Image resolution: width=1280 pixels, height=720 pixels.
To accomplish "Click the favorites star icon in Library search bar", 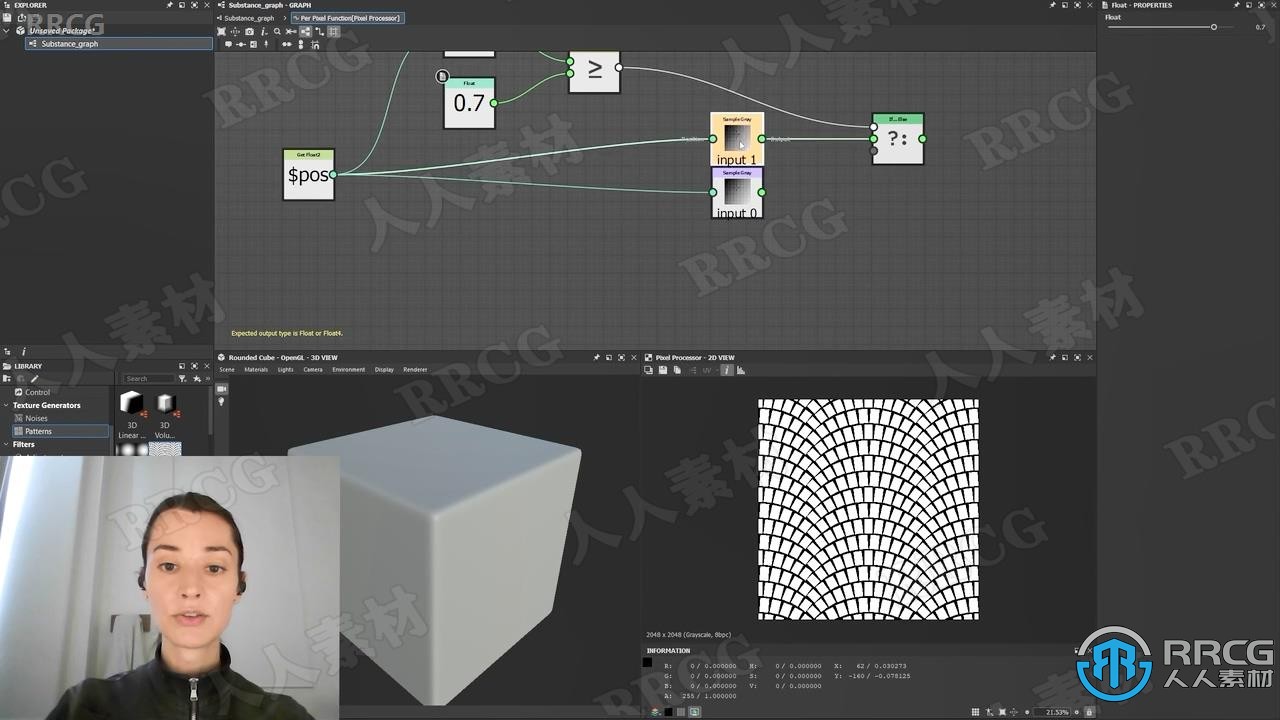I will point(196,379).
